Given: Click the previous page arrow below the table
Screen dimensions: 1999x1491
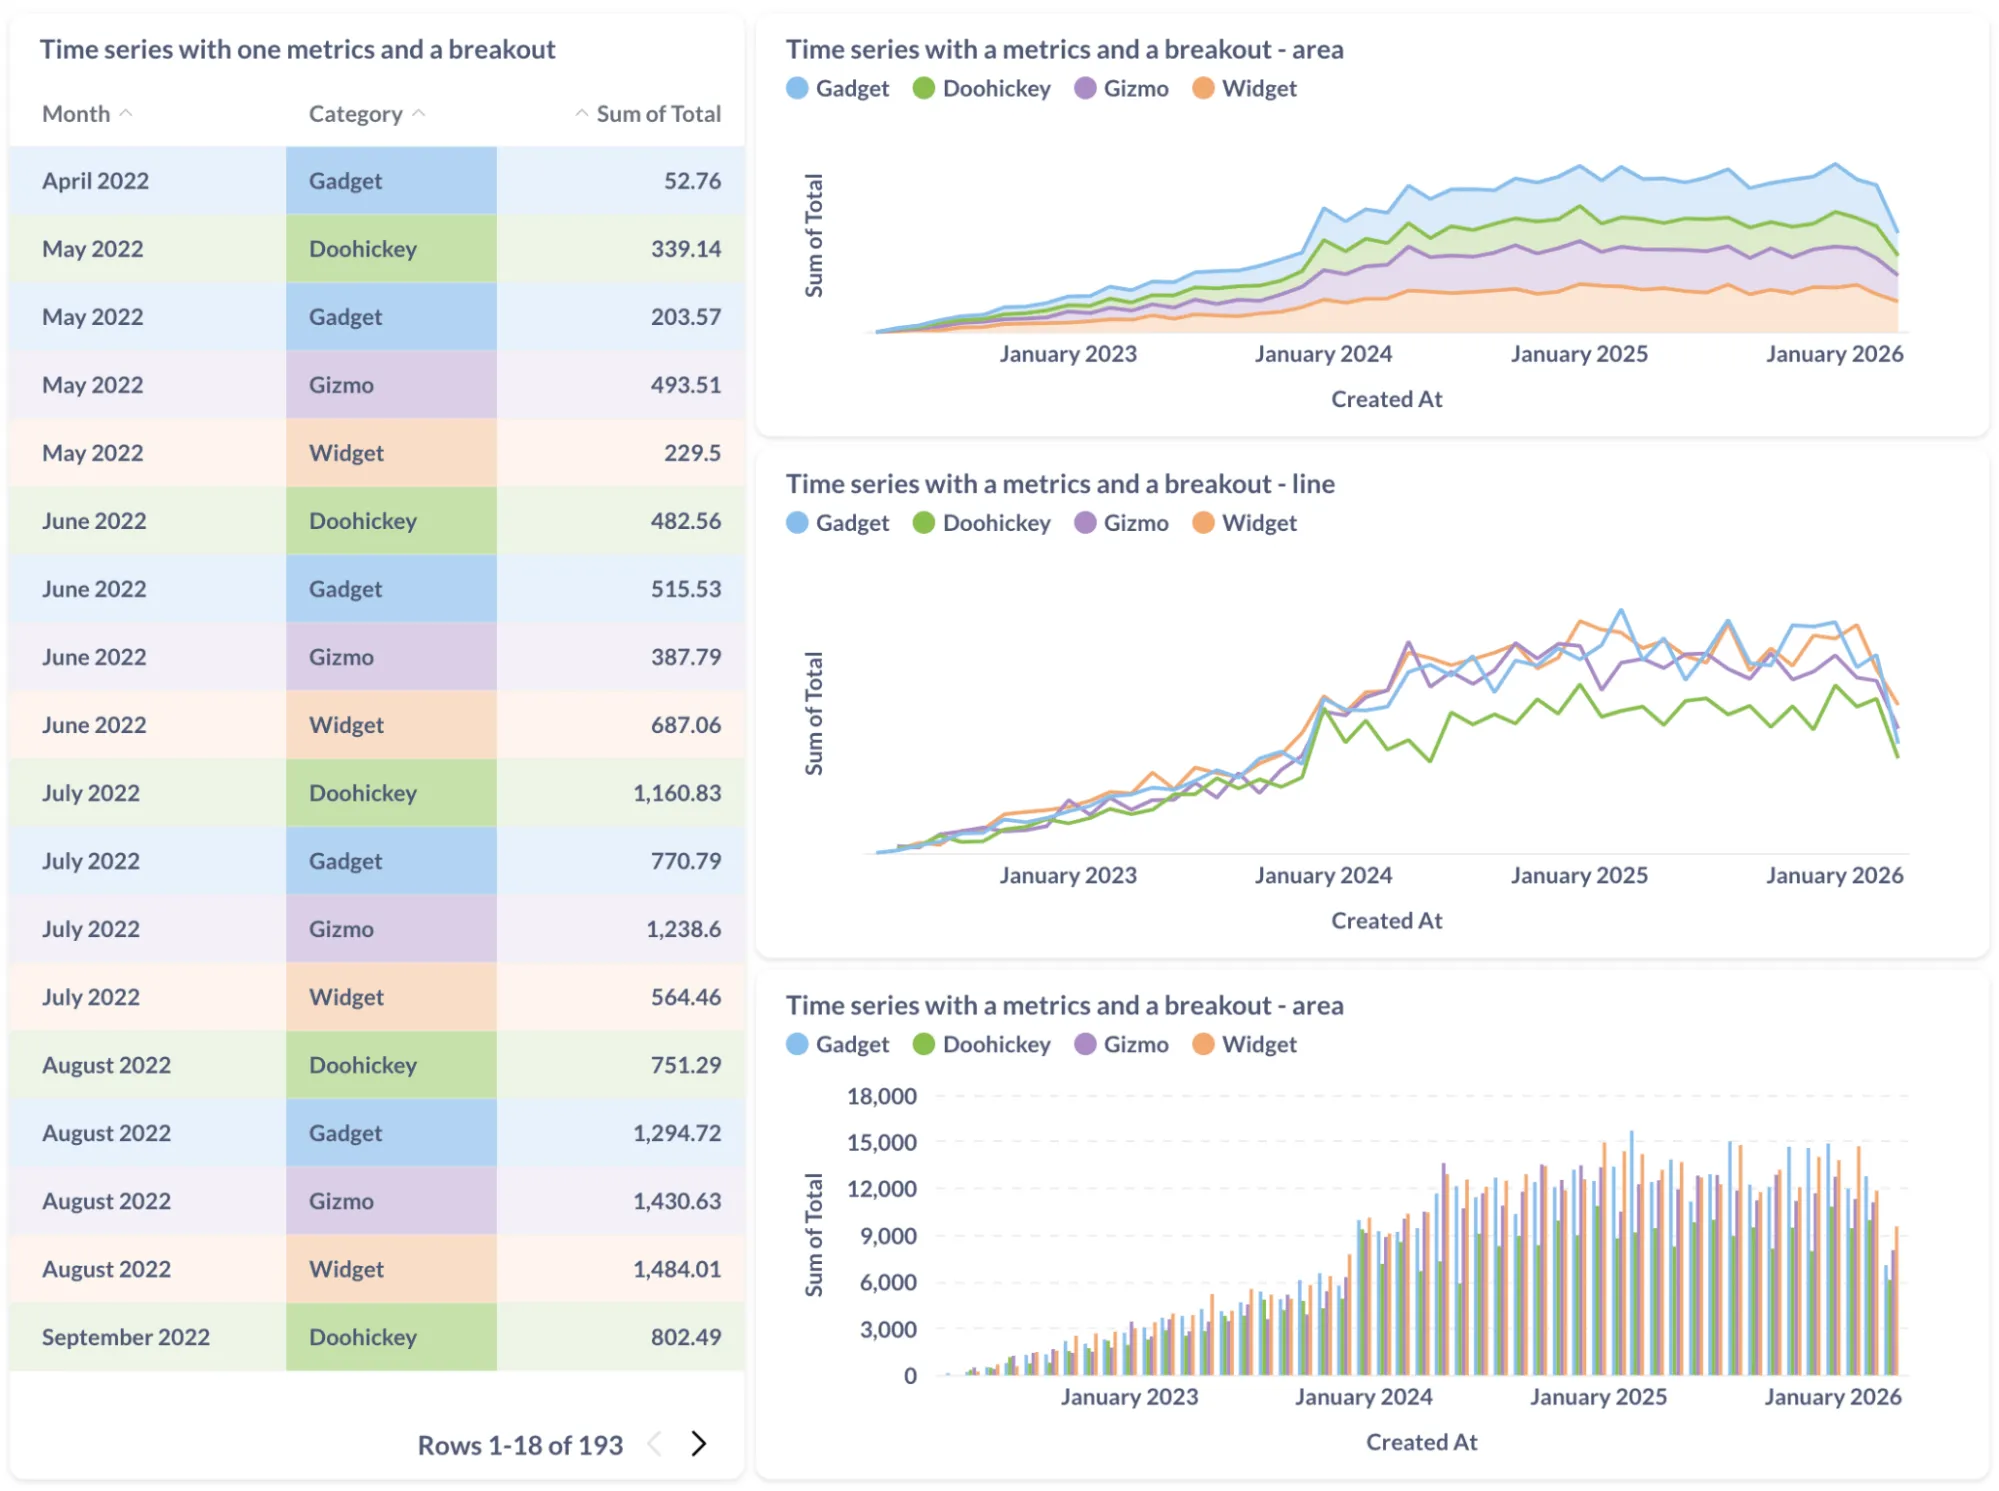Looking at the screenshot, I should [x=655, y=1443].
